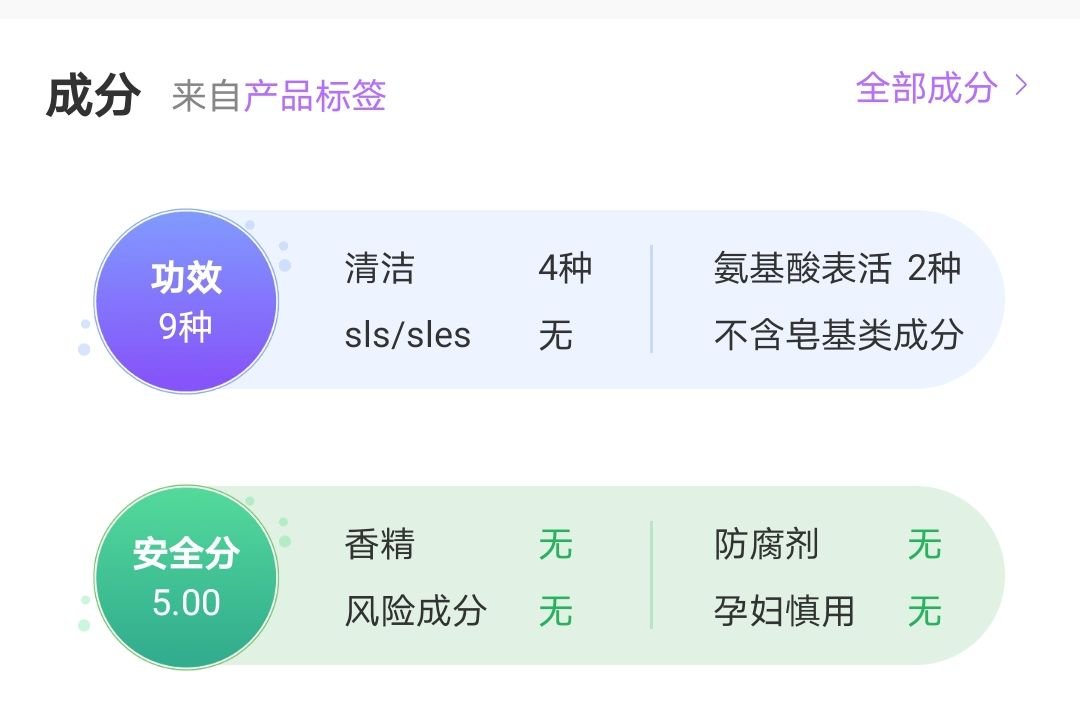The image size is (1080, 709).
Task: Select the 不含皂基类成分 soap-free label
Action: (x=838, y=335)
